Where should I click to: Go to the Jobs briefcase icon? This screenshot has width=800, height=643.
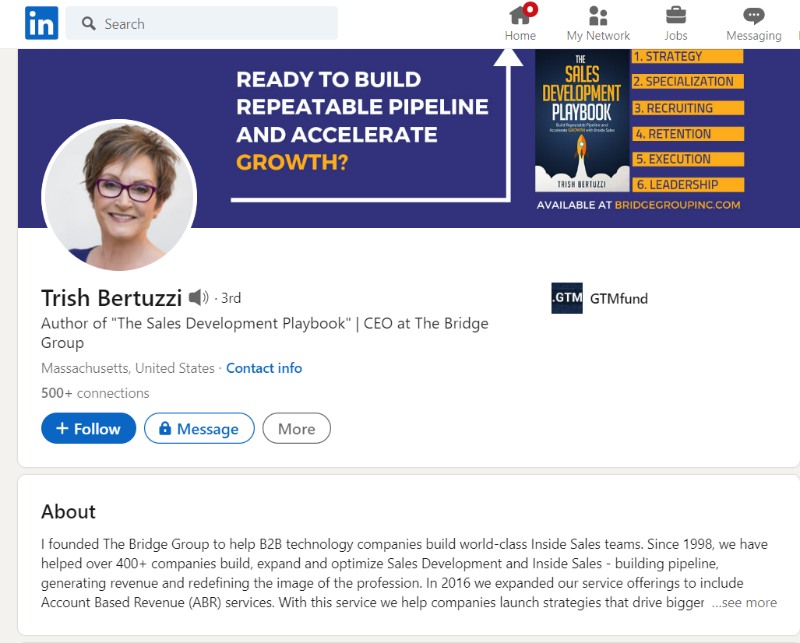676,16
